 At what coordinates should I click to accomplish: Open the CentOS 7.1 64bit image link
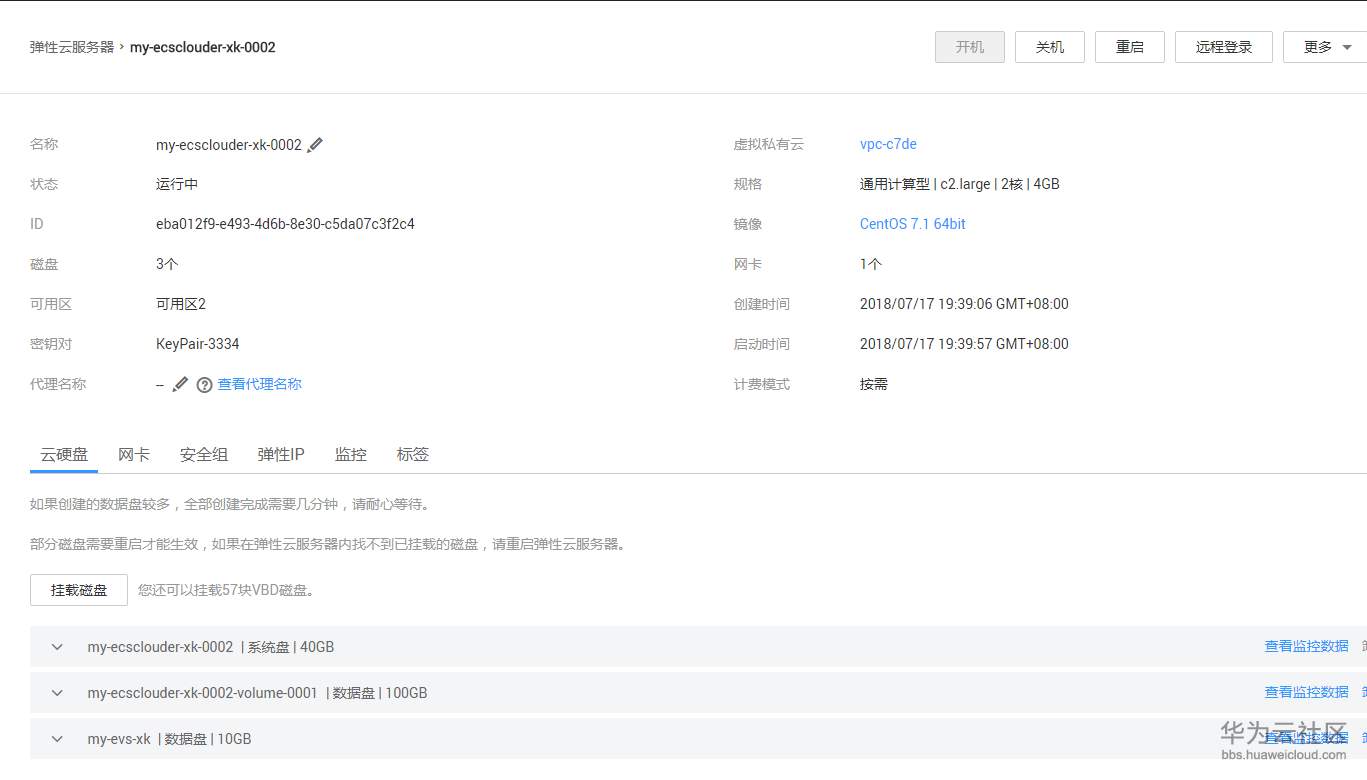(912, 224)
